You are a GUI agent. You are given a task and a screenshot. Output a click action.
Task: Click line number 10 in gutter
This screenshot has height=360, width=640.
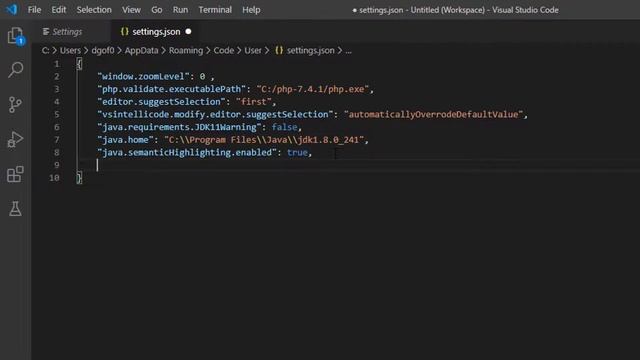click(x=54, y=178)
